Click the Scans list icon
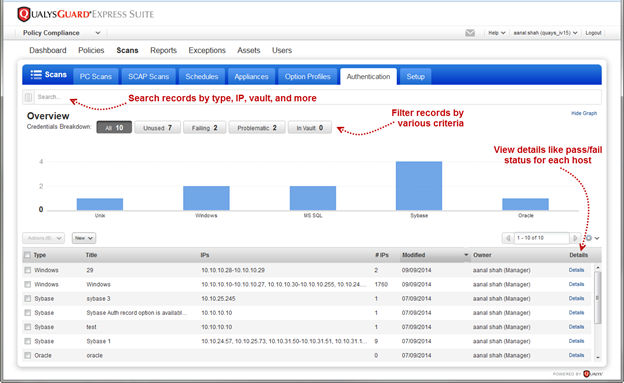This screenshot has height=383, width=624. [x=36, y=74]
